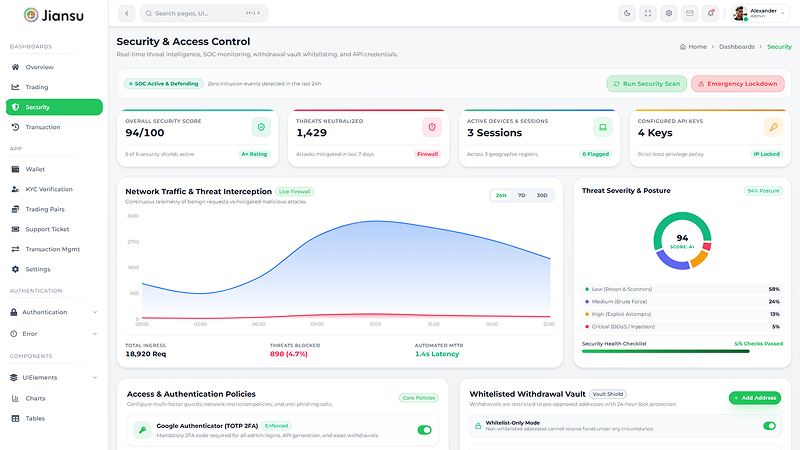
Task: Click the 5/6 Checks Passed text
Action: (758, 344)
